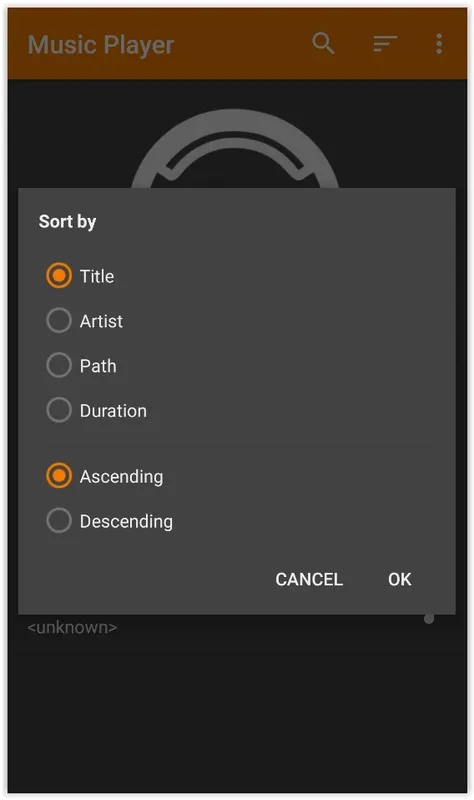Click the Music Player title
Image resolution: width=474 pixels, height=800 pixels.
tap(101, 45)
